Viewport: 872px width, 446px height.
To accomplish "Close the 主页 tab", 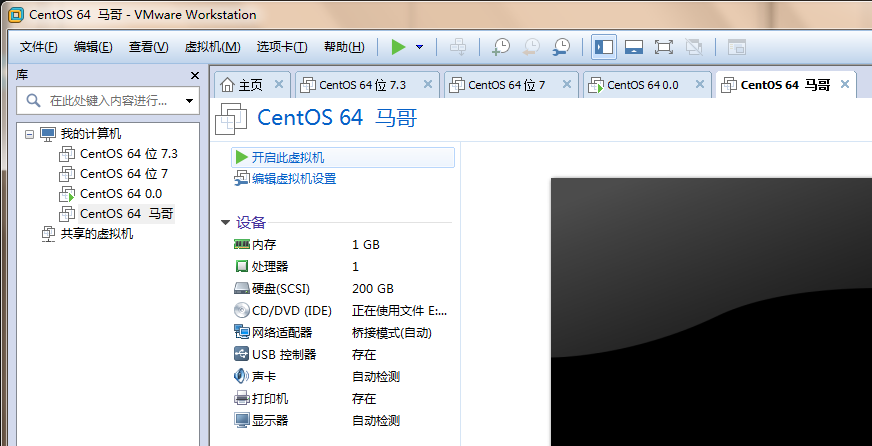I will click(x=279, y=85).
